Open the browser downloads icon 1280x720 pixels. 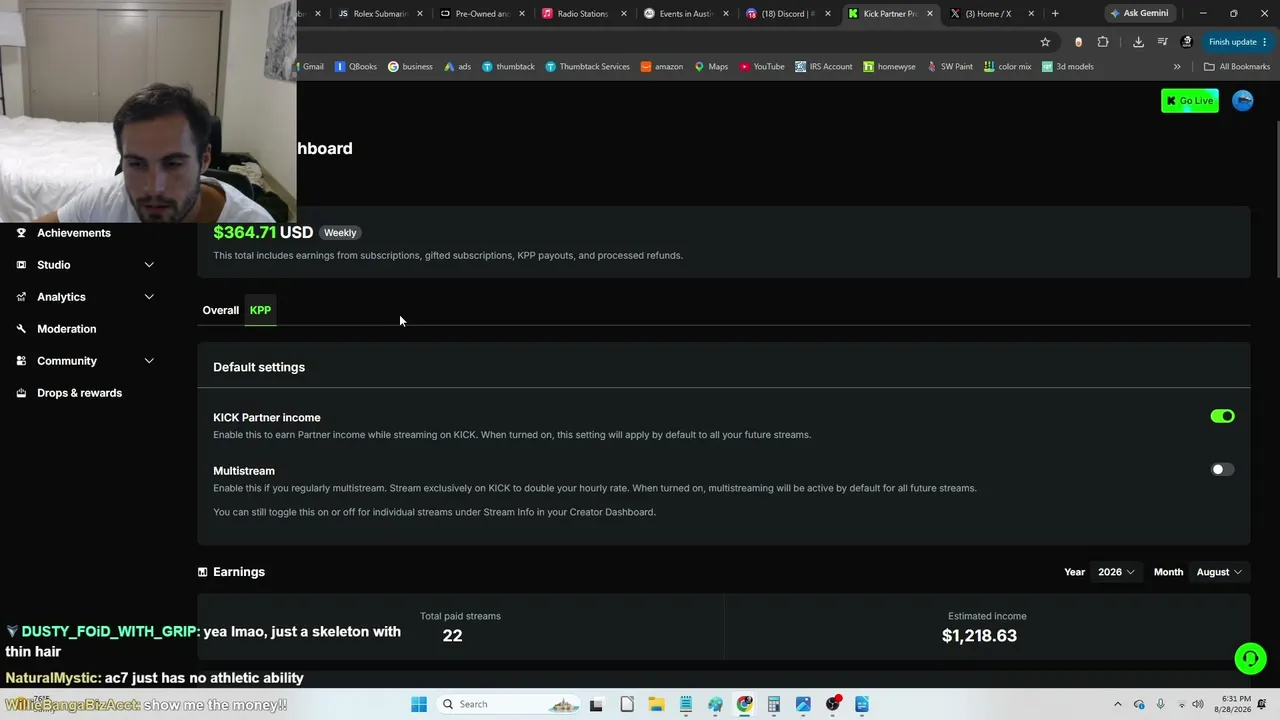1138,42
